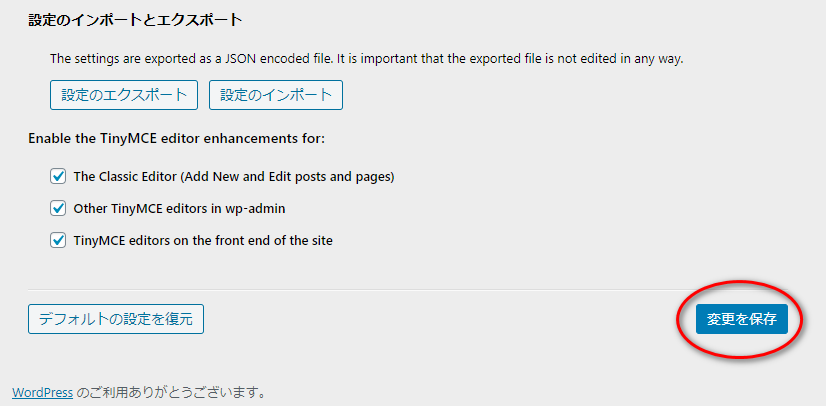The image size is (826, 406).
Task: Save changes with the 変更を保存 button
Action: pos(741,319)
